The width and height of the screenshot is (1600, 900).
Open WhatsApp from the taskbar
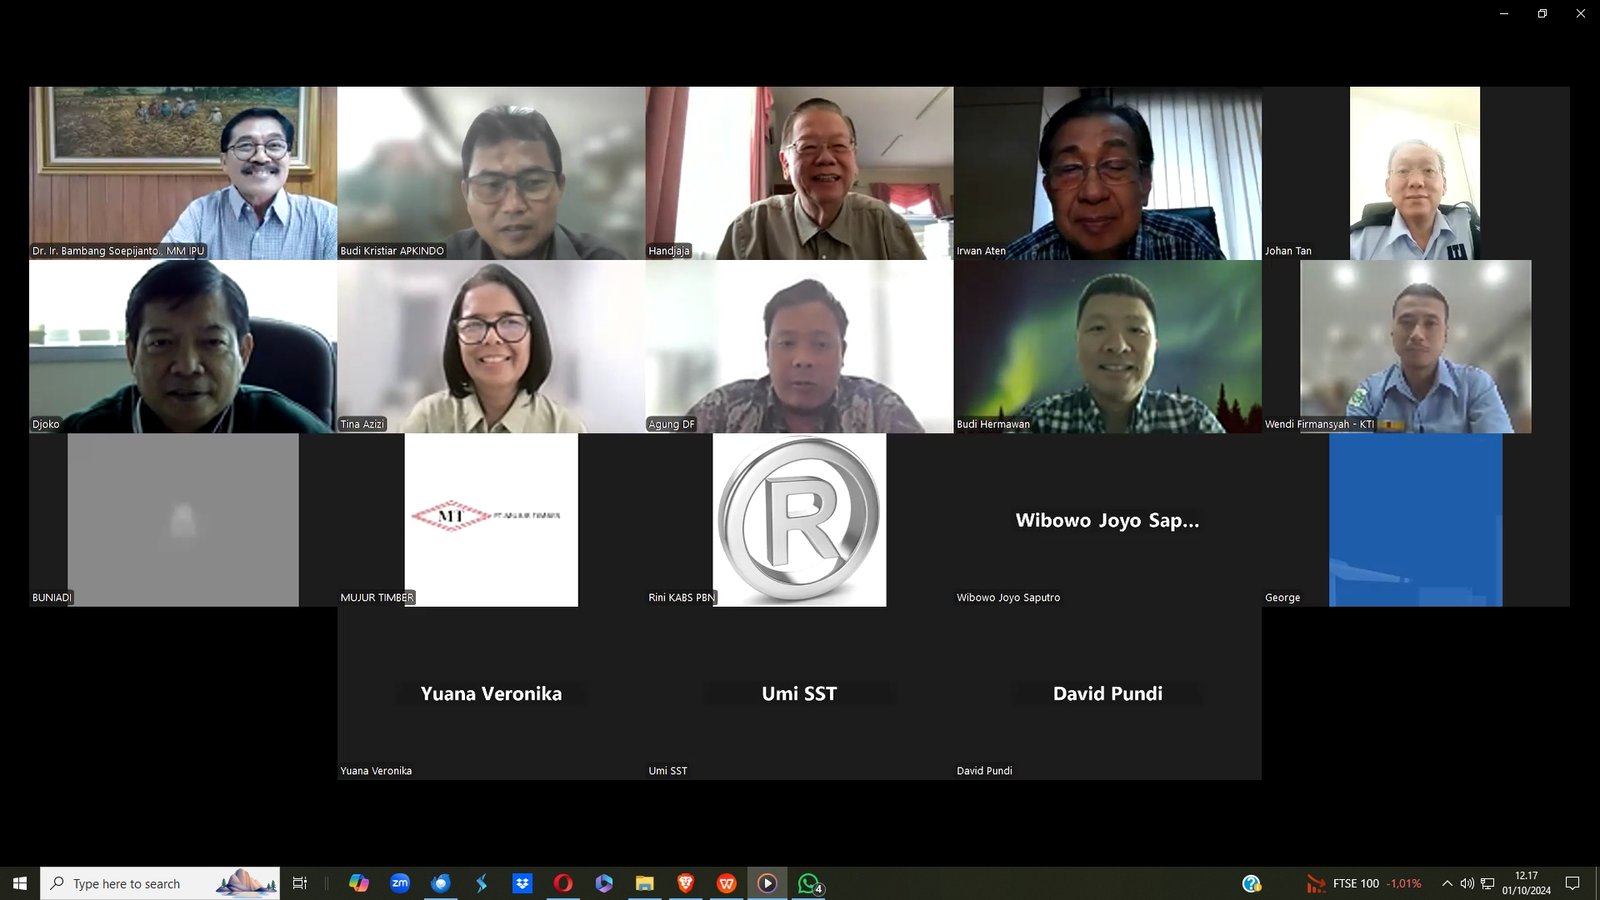tap(808, 883)
